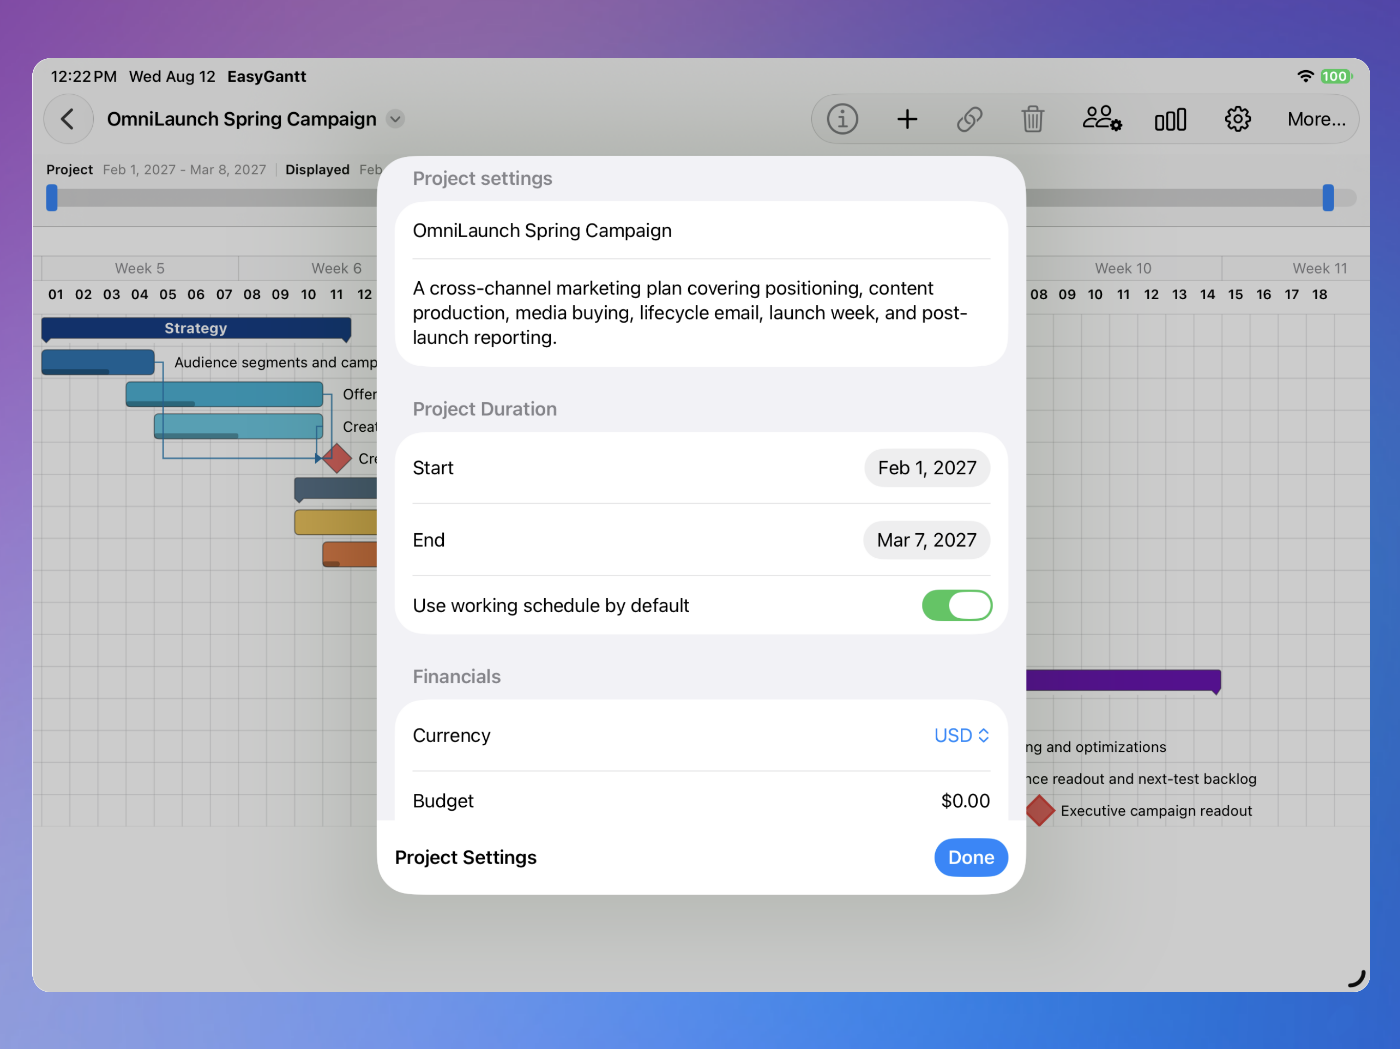Go back with the chevron button
Image resolution: width=1400 pixels, height=1049 pixels.
pos(68,119)
